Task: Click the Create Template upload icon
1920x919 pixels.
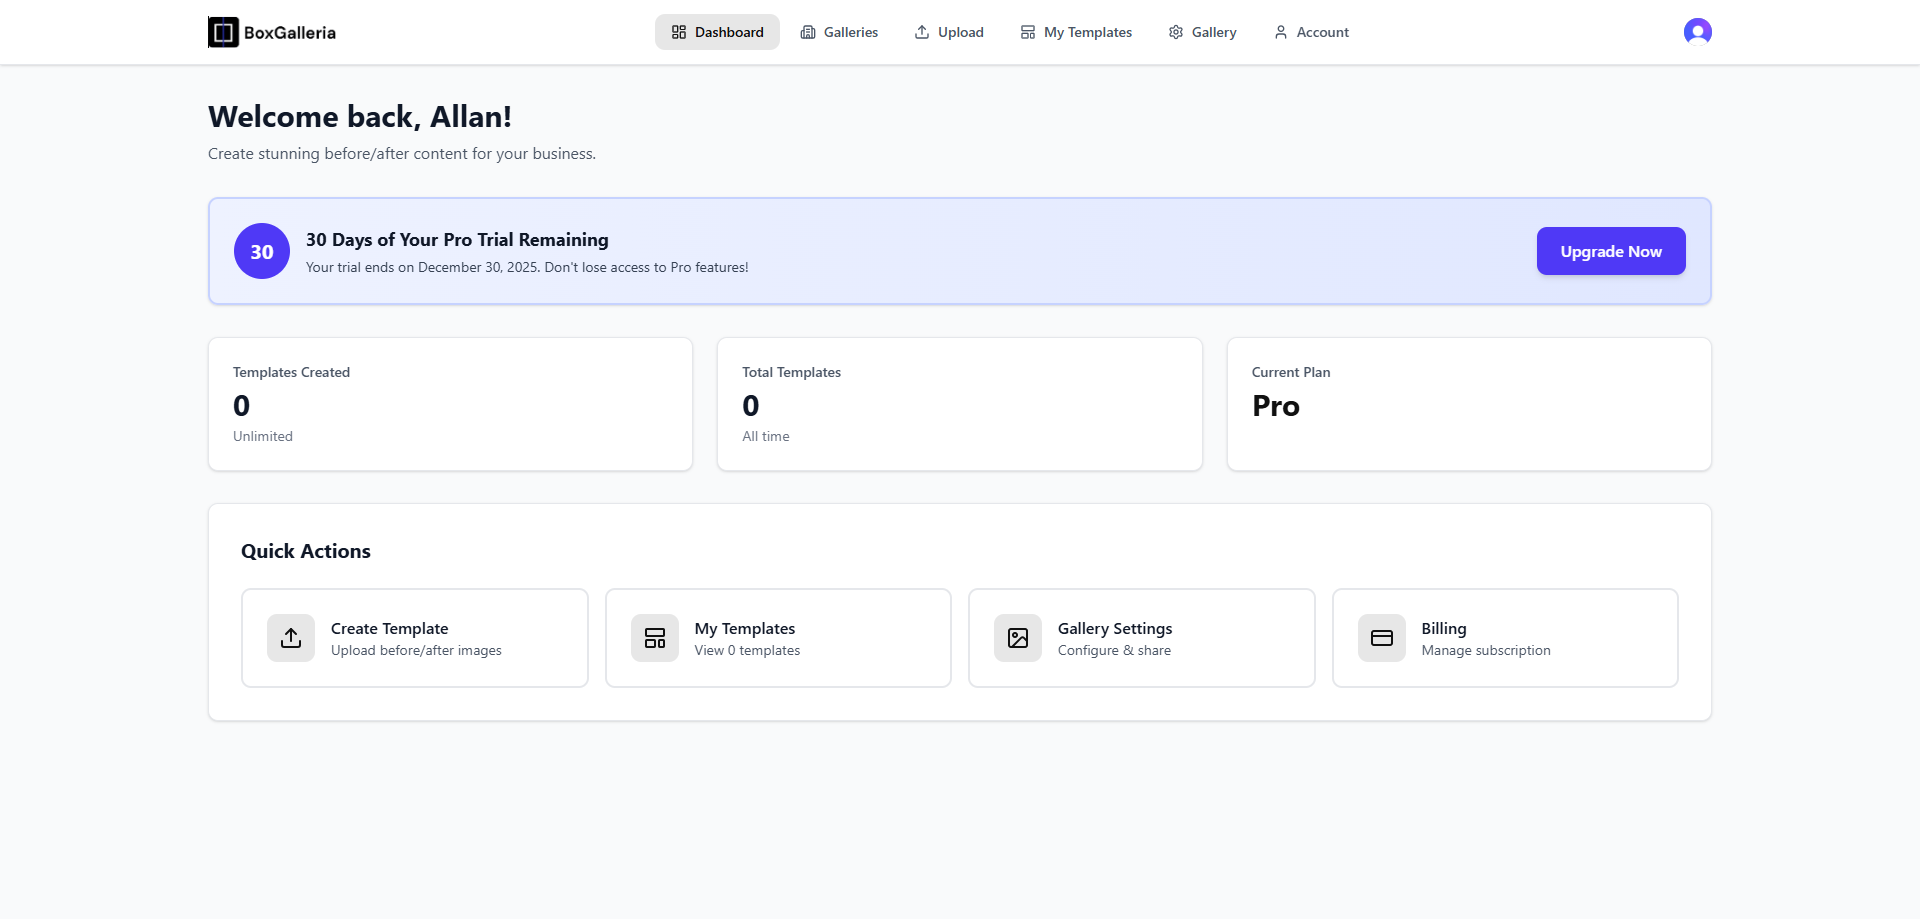Action: [x=290, y=637]
